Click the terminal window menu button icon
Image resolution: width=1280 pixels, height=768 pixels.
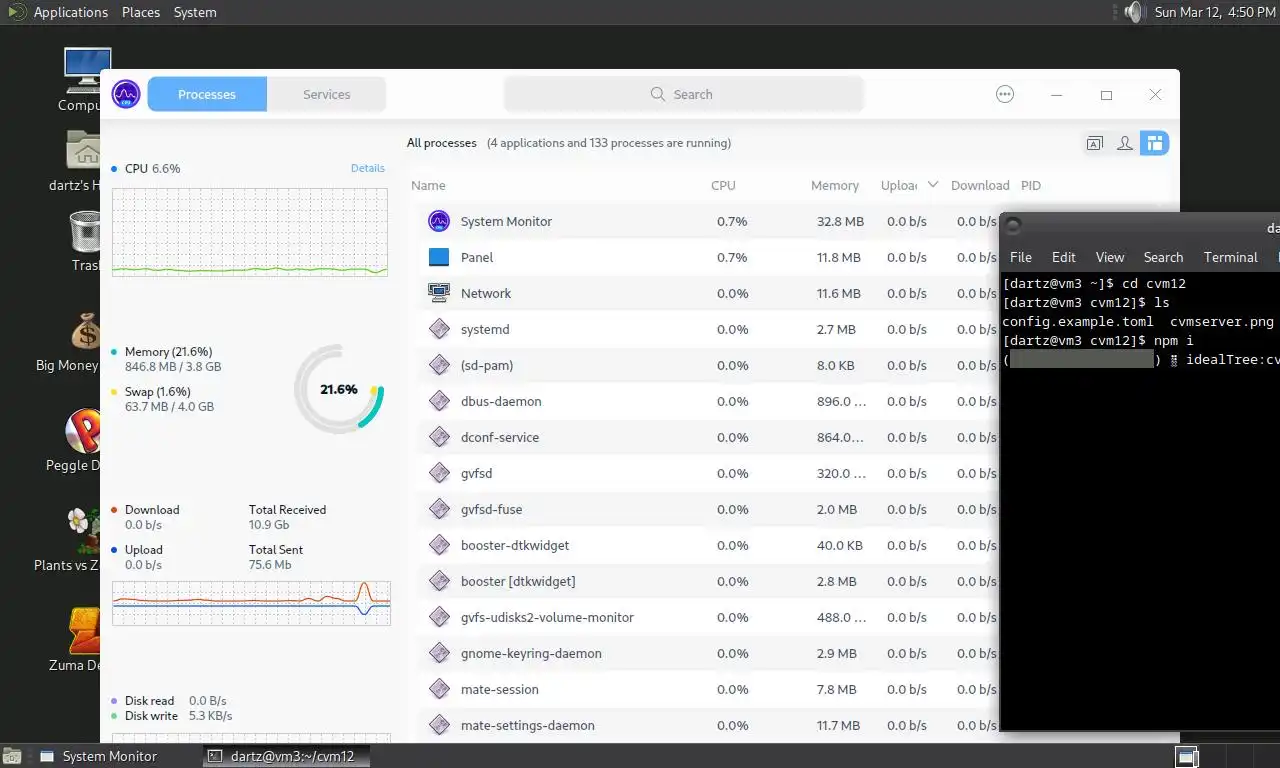(x=1013, y=226)
